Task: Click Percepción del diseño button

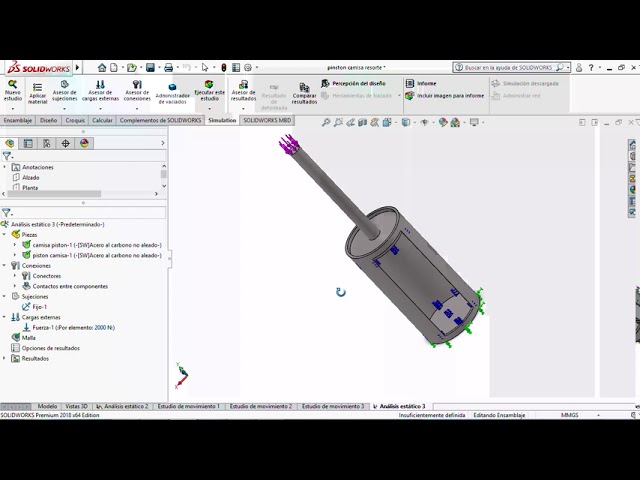Action: [353, 84]
